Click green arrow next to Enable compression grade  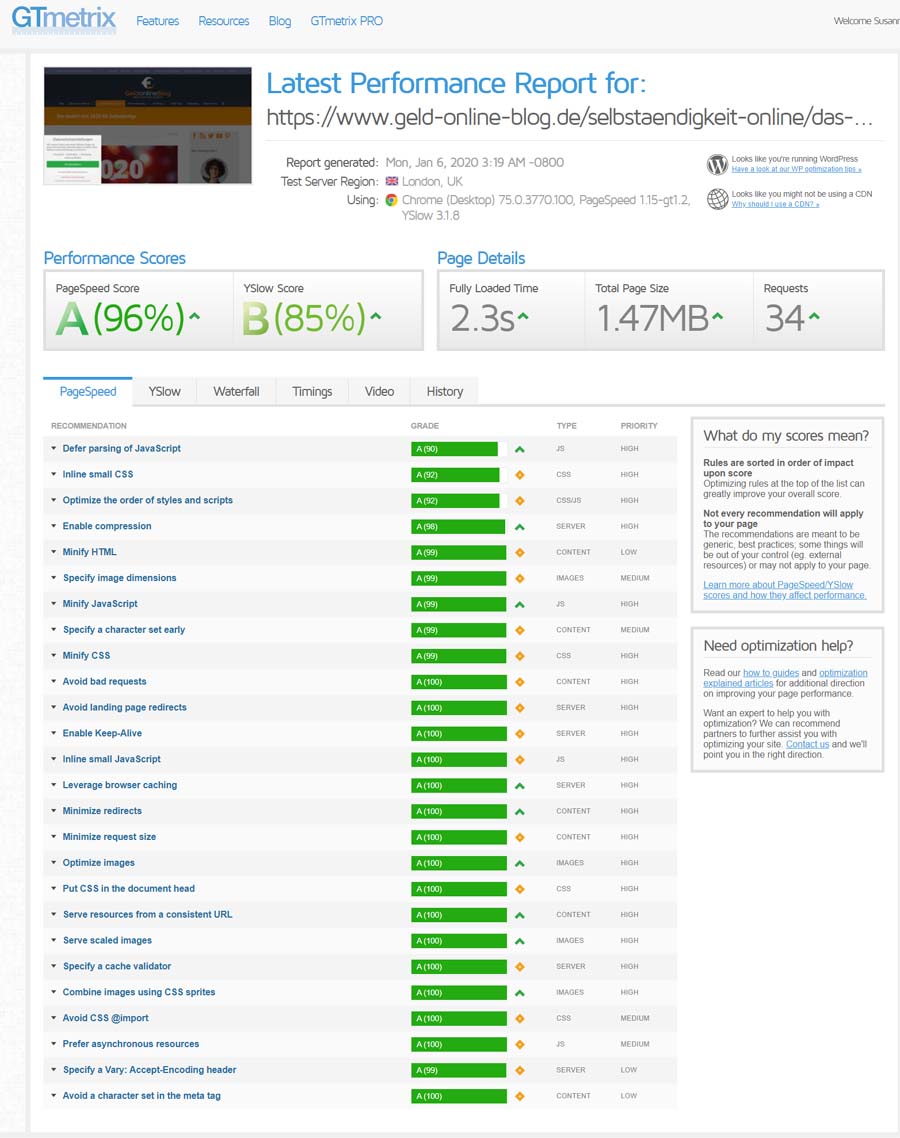(520, 527)
